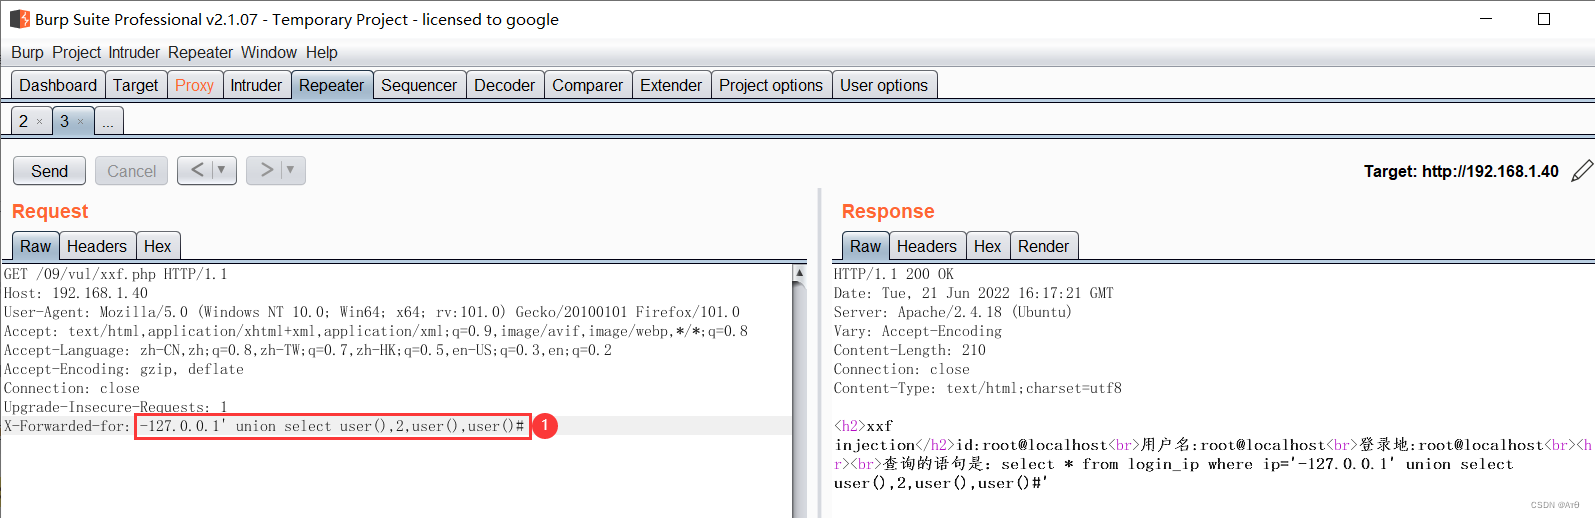Select Repeater sub-tab 2

point(24,121)
